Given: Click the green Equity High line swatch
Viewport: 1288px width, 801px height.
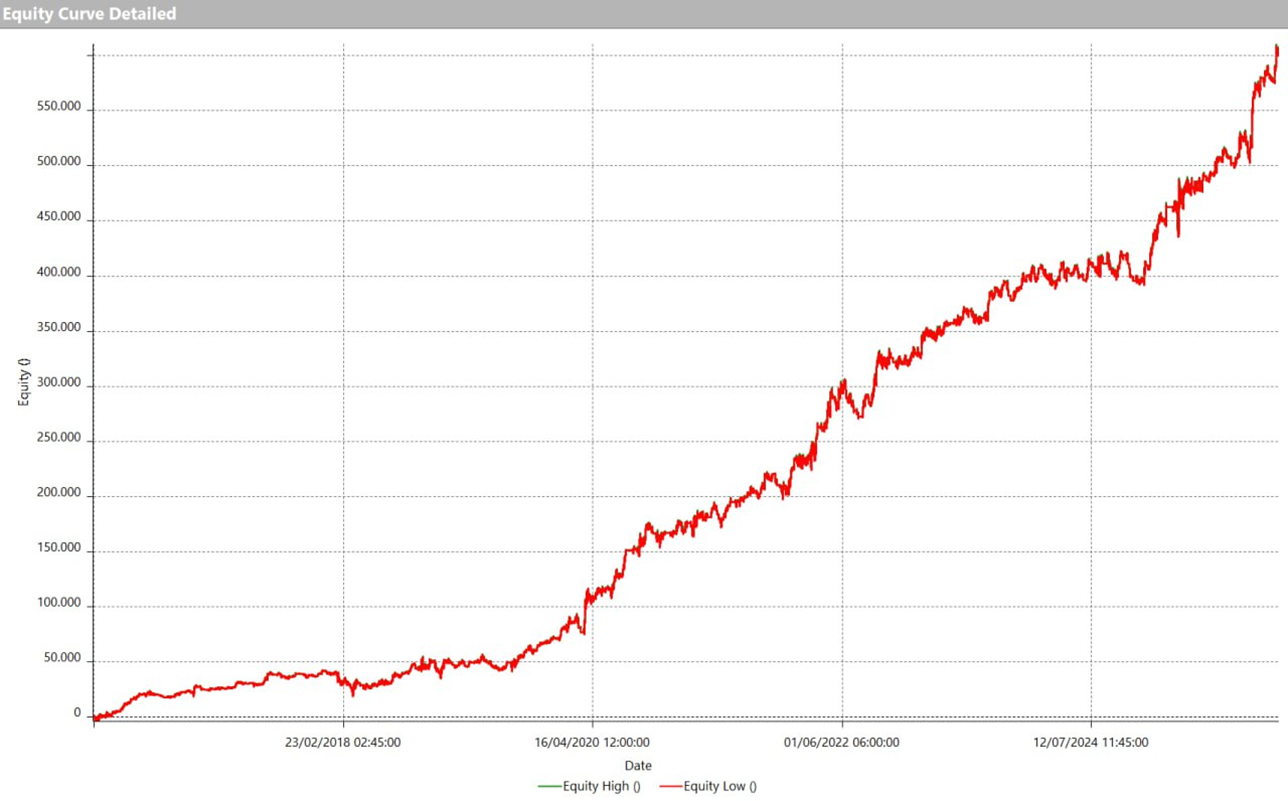Looking at the screenshot, I should (549, 787).
